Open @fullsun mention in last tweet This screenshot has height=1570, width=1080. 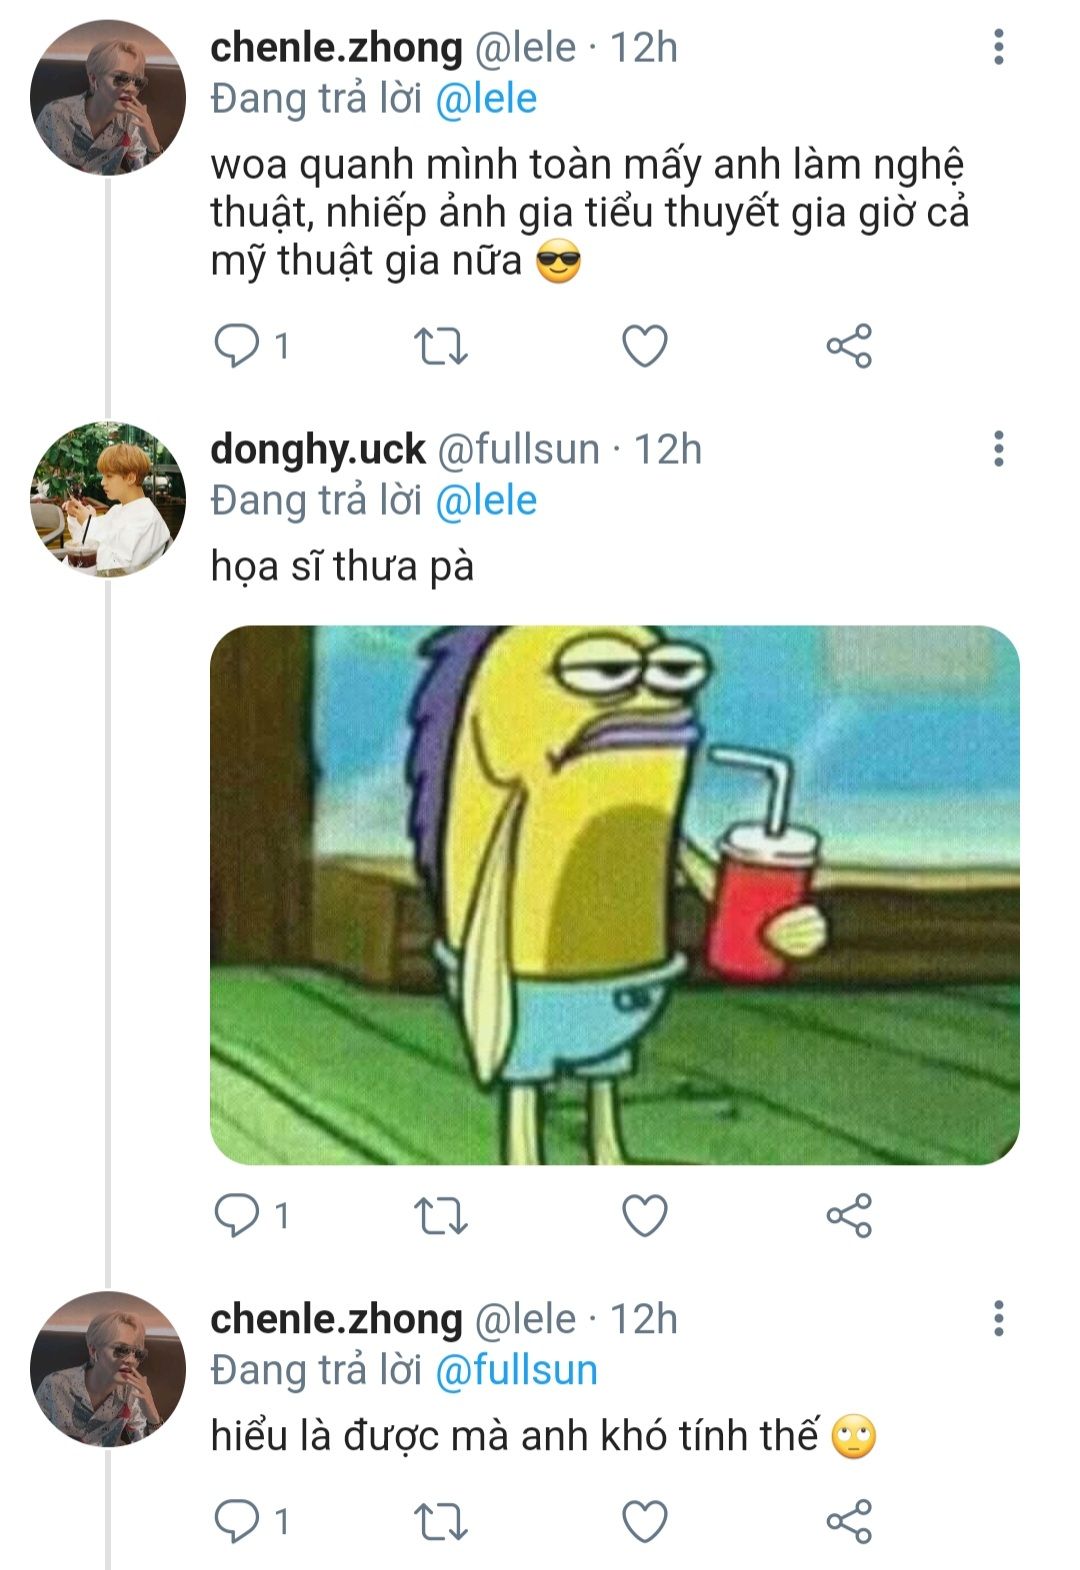coord(516,1370)
